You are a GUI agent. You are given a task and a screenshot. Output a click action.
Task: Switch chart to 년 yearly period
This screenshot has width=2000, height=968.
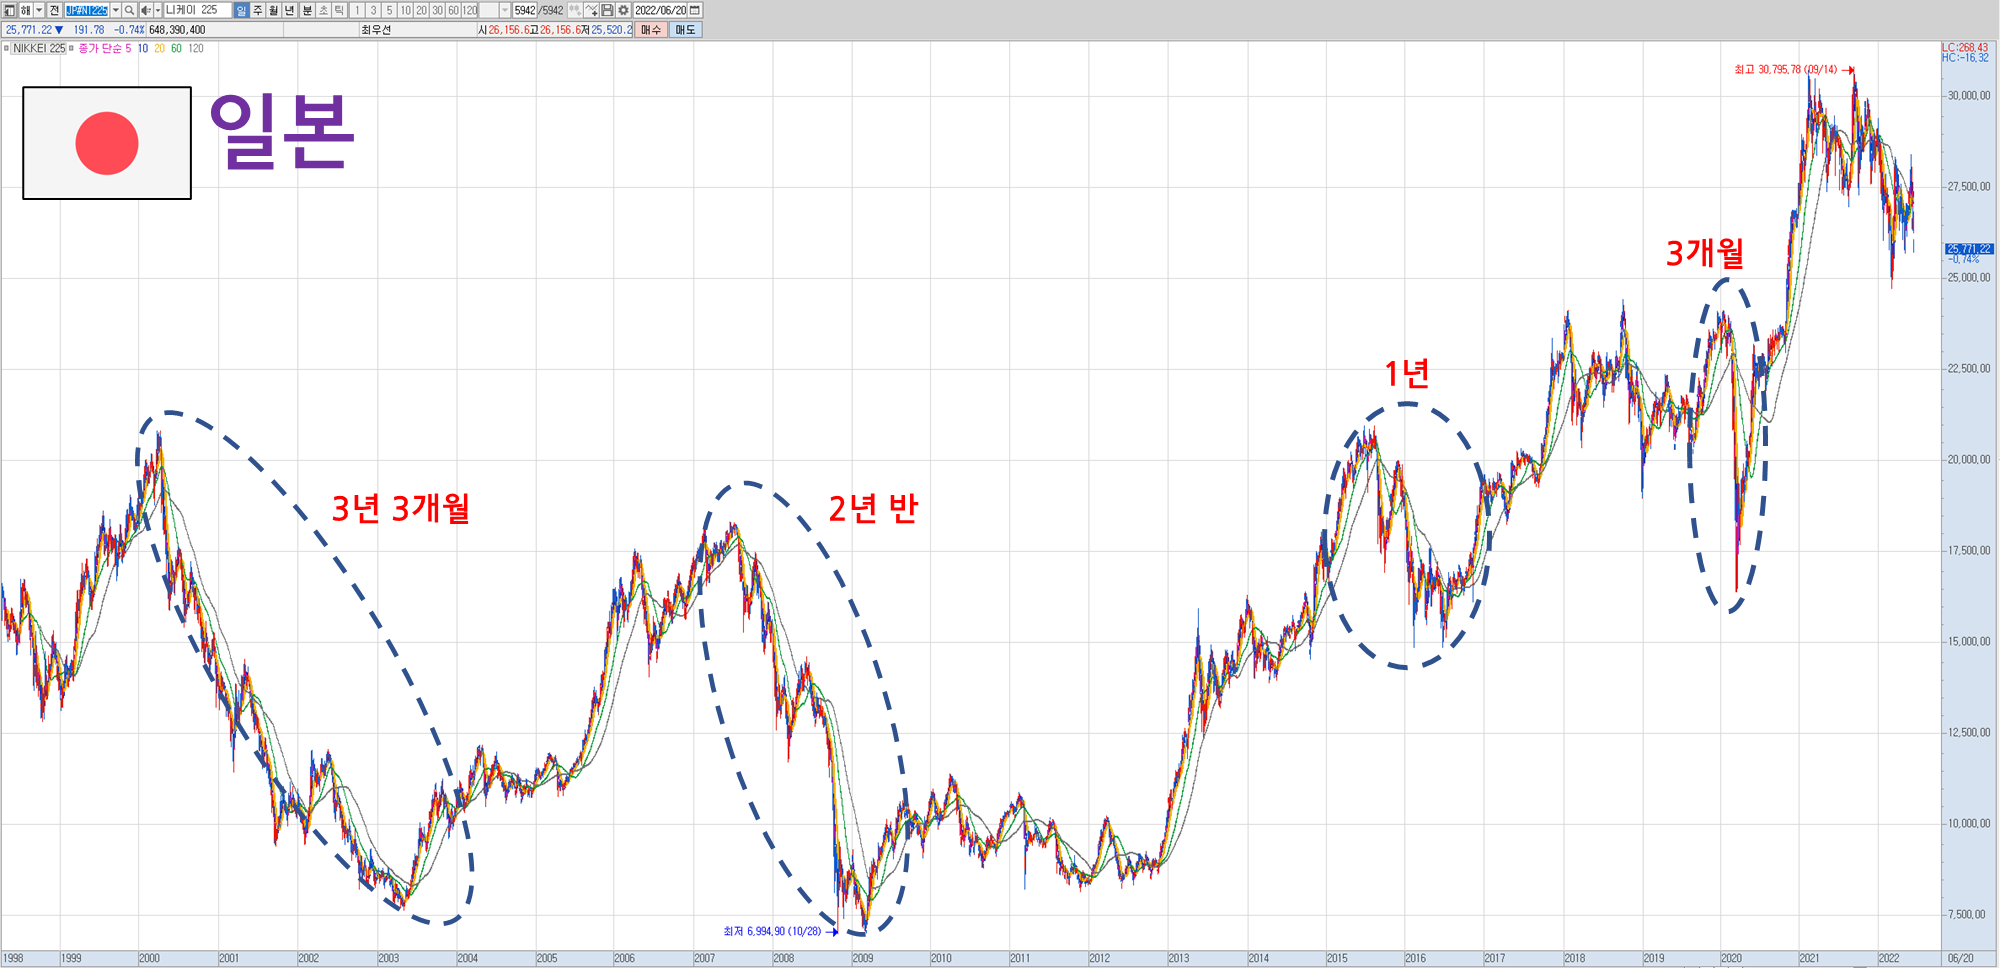click(289, 10)
